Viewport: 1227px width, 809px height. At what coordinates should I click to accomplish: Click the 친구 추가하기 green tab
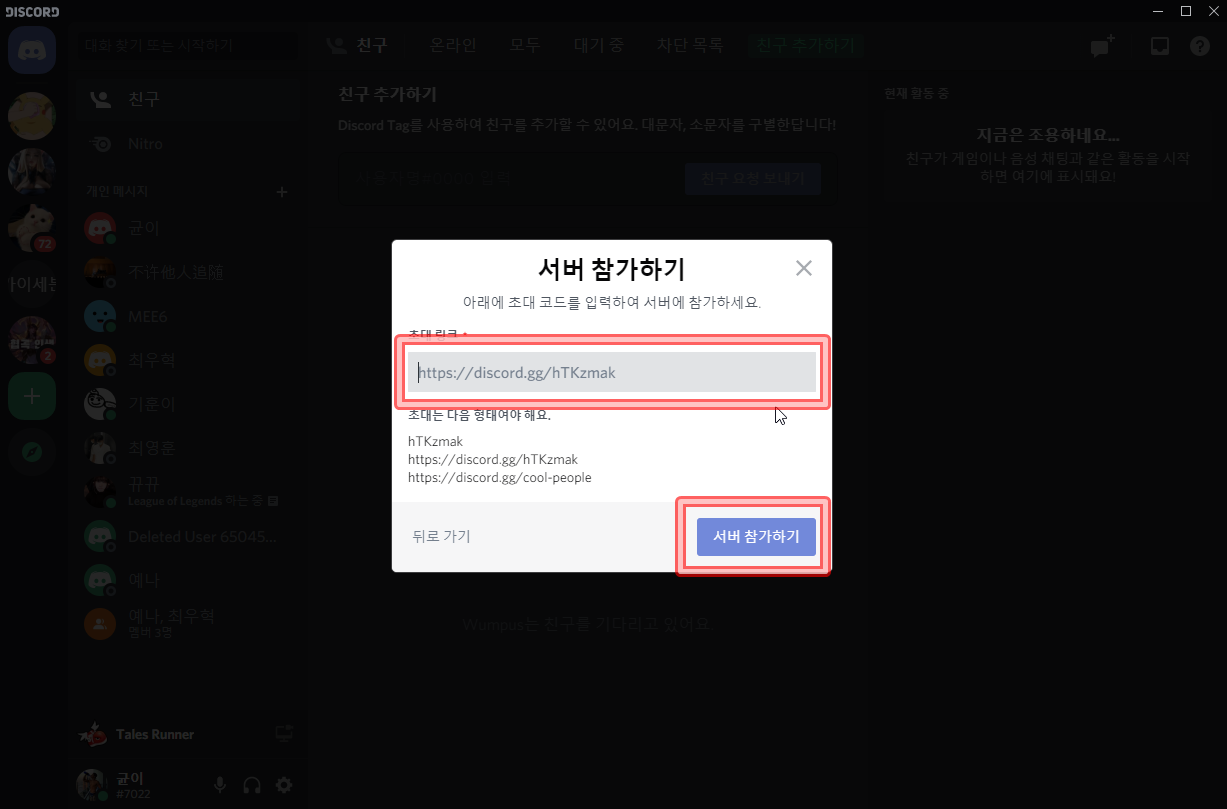805,45
